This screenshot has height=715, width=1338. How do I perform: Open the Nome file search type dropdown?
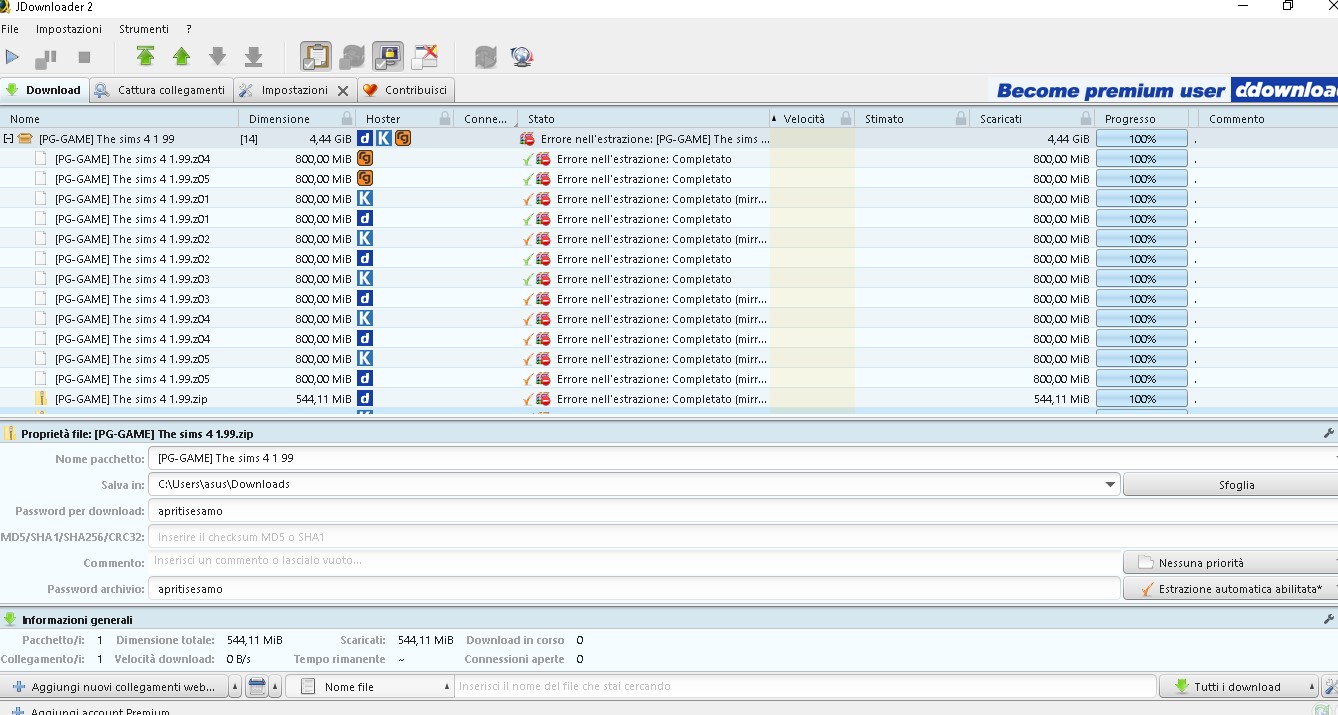tap(370, 687)
